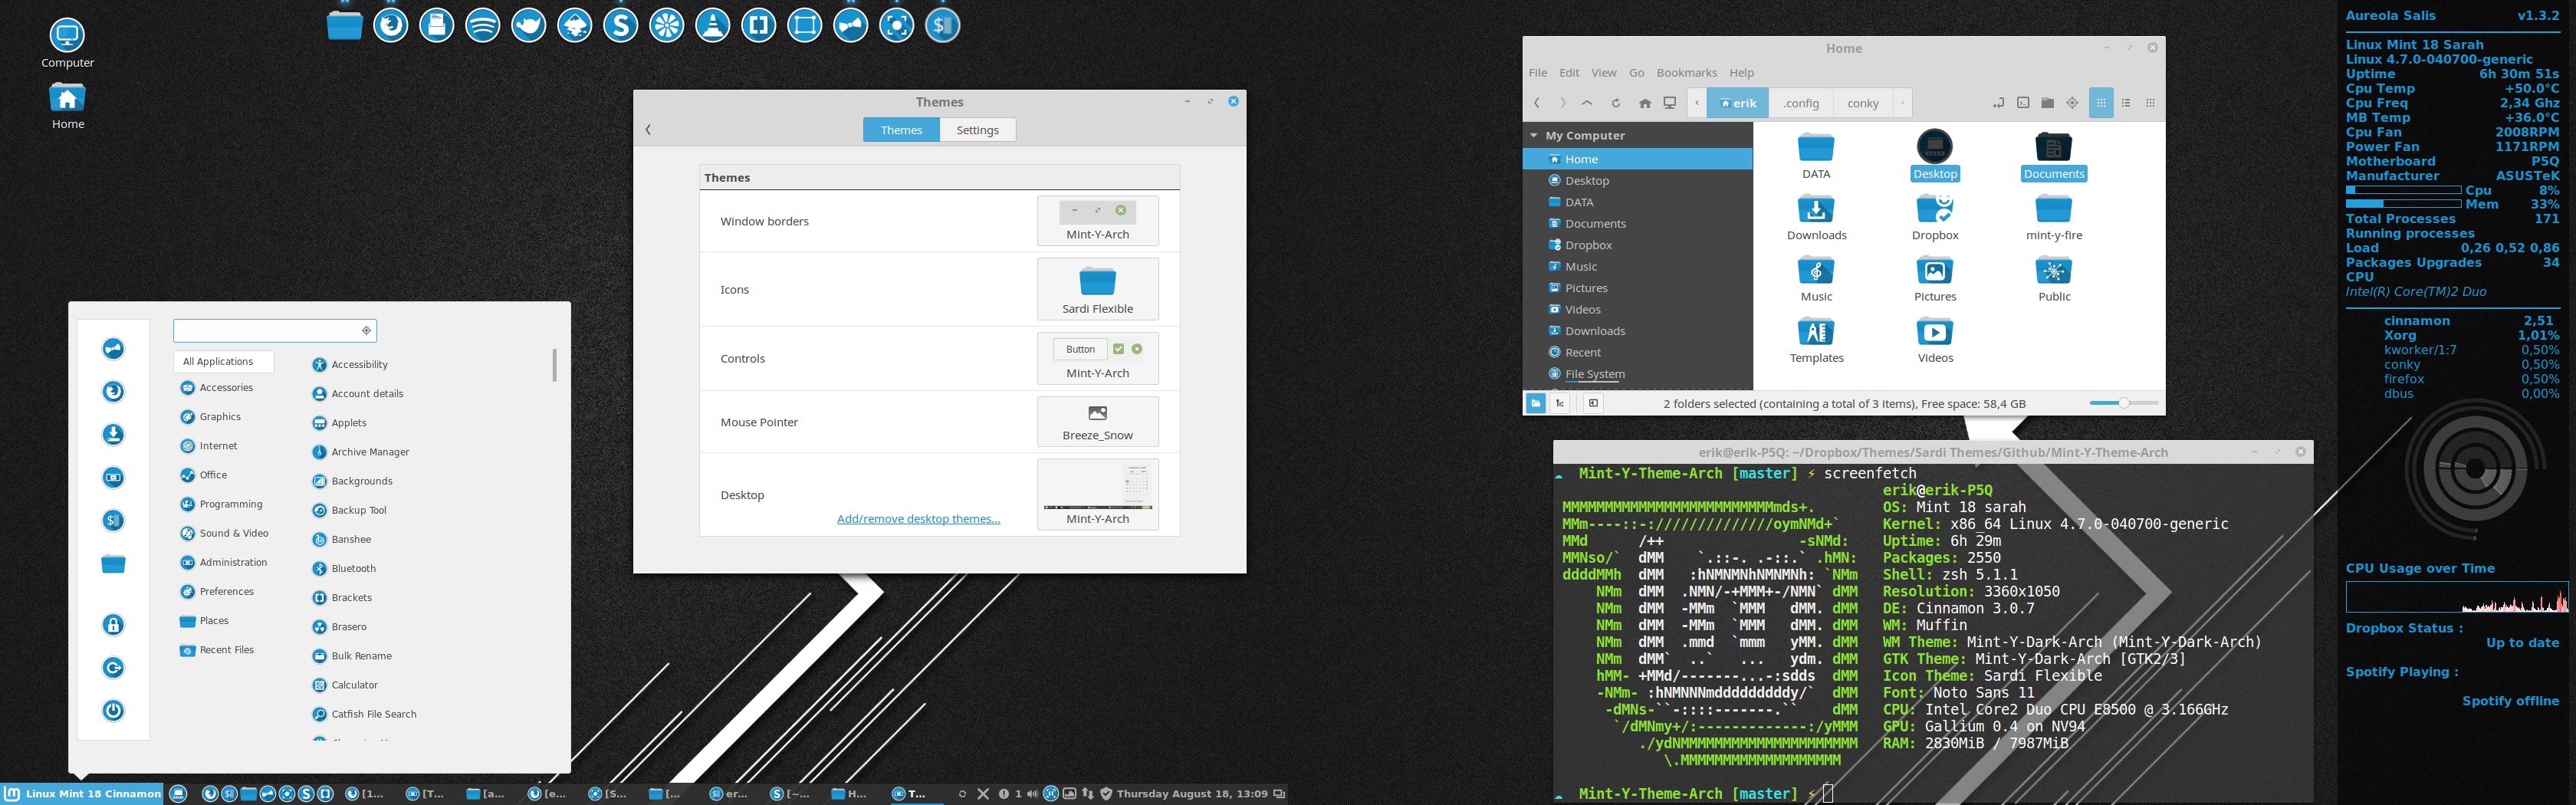This screenshot has width=2576, height=805.
Task: Click the application menu search box
Action: (274, 330)
